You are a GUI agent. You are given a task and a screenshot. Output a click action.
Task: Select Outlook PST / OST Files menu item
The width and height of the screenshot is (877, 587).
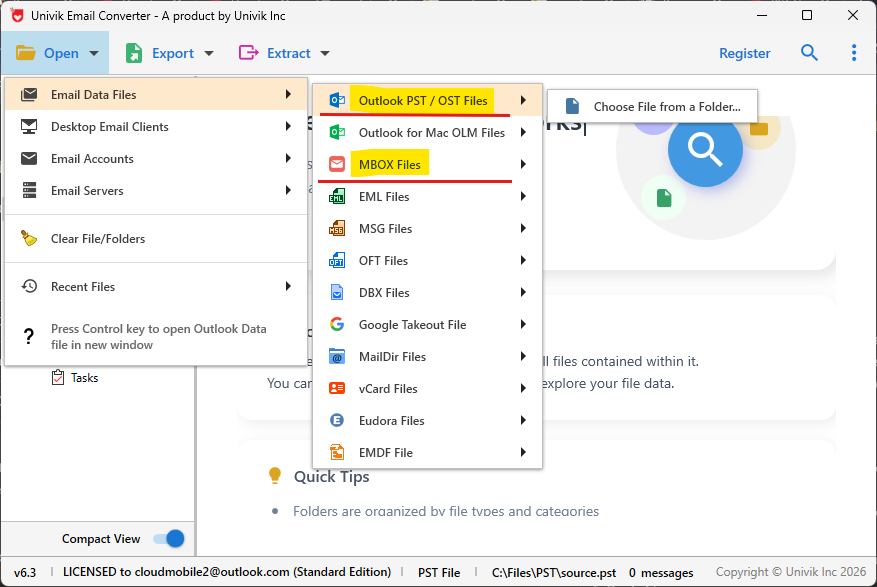coord(428,101)
